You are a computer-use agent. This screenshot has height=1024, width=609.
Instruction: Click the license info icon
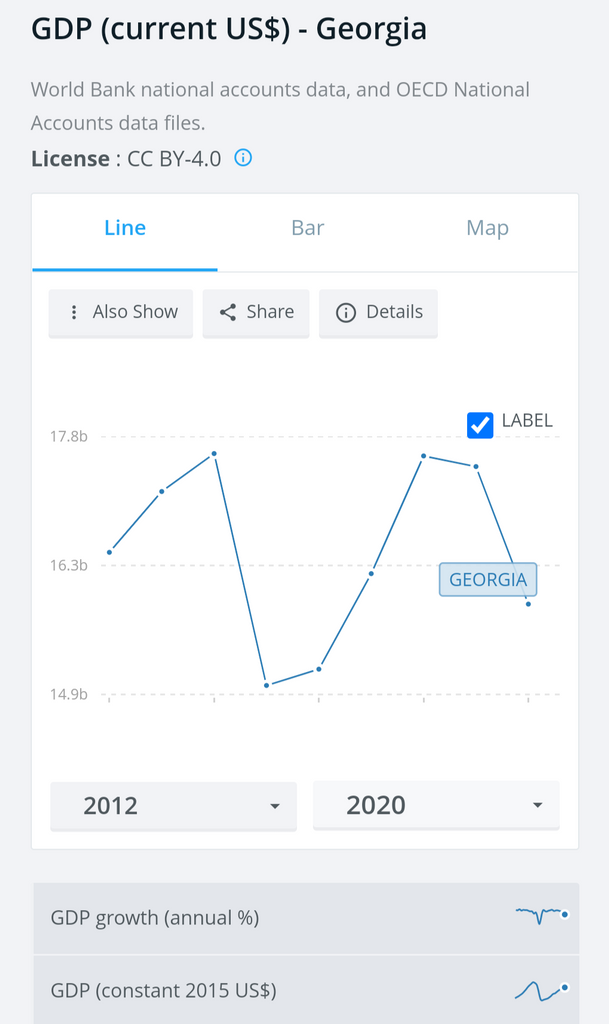pos(243,158)
